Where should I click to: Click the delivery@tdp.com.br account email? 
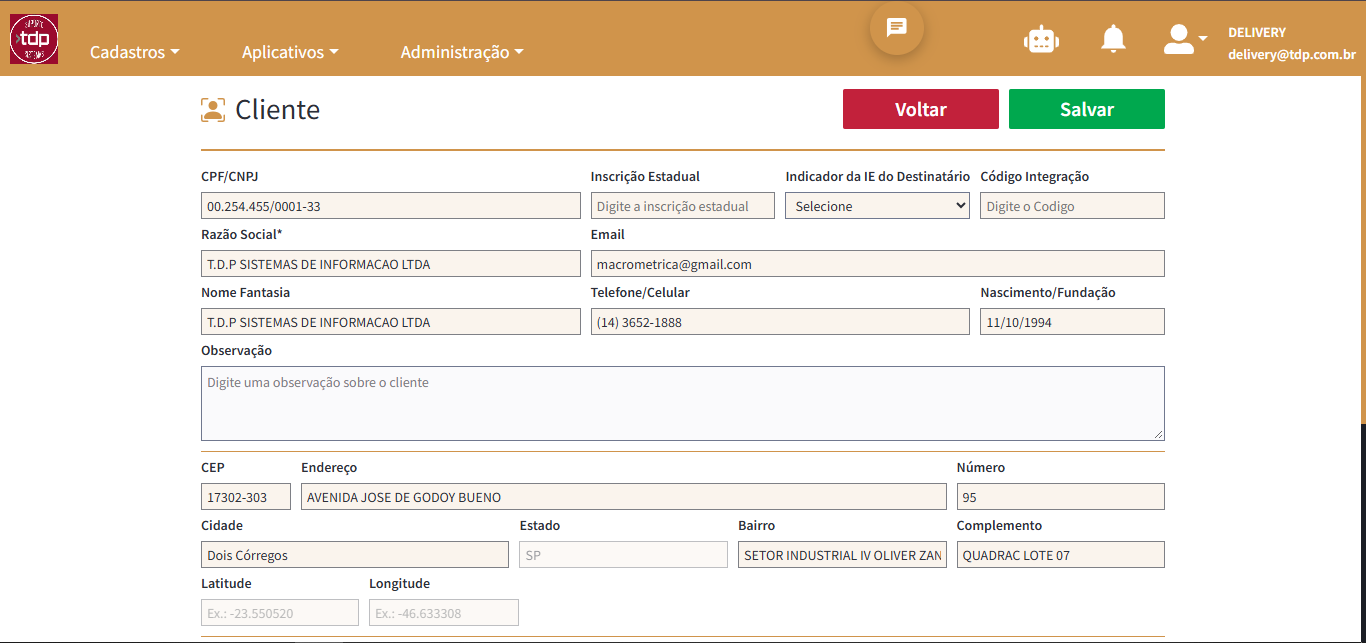1292,55
